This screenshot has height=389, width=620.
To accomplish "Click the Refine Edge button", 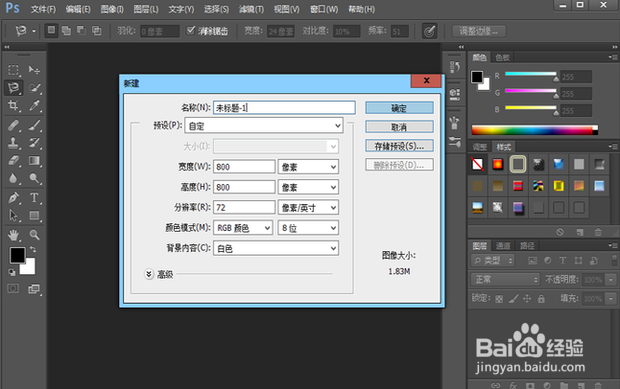I will (479, 31).
